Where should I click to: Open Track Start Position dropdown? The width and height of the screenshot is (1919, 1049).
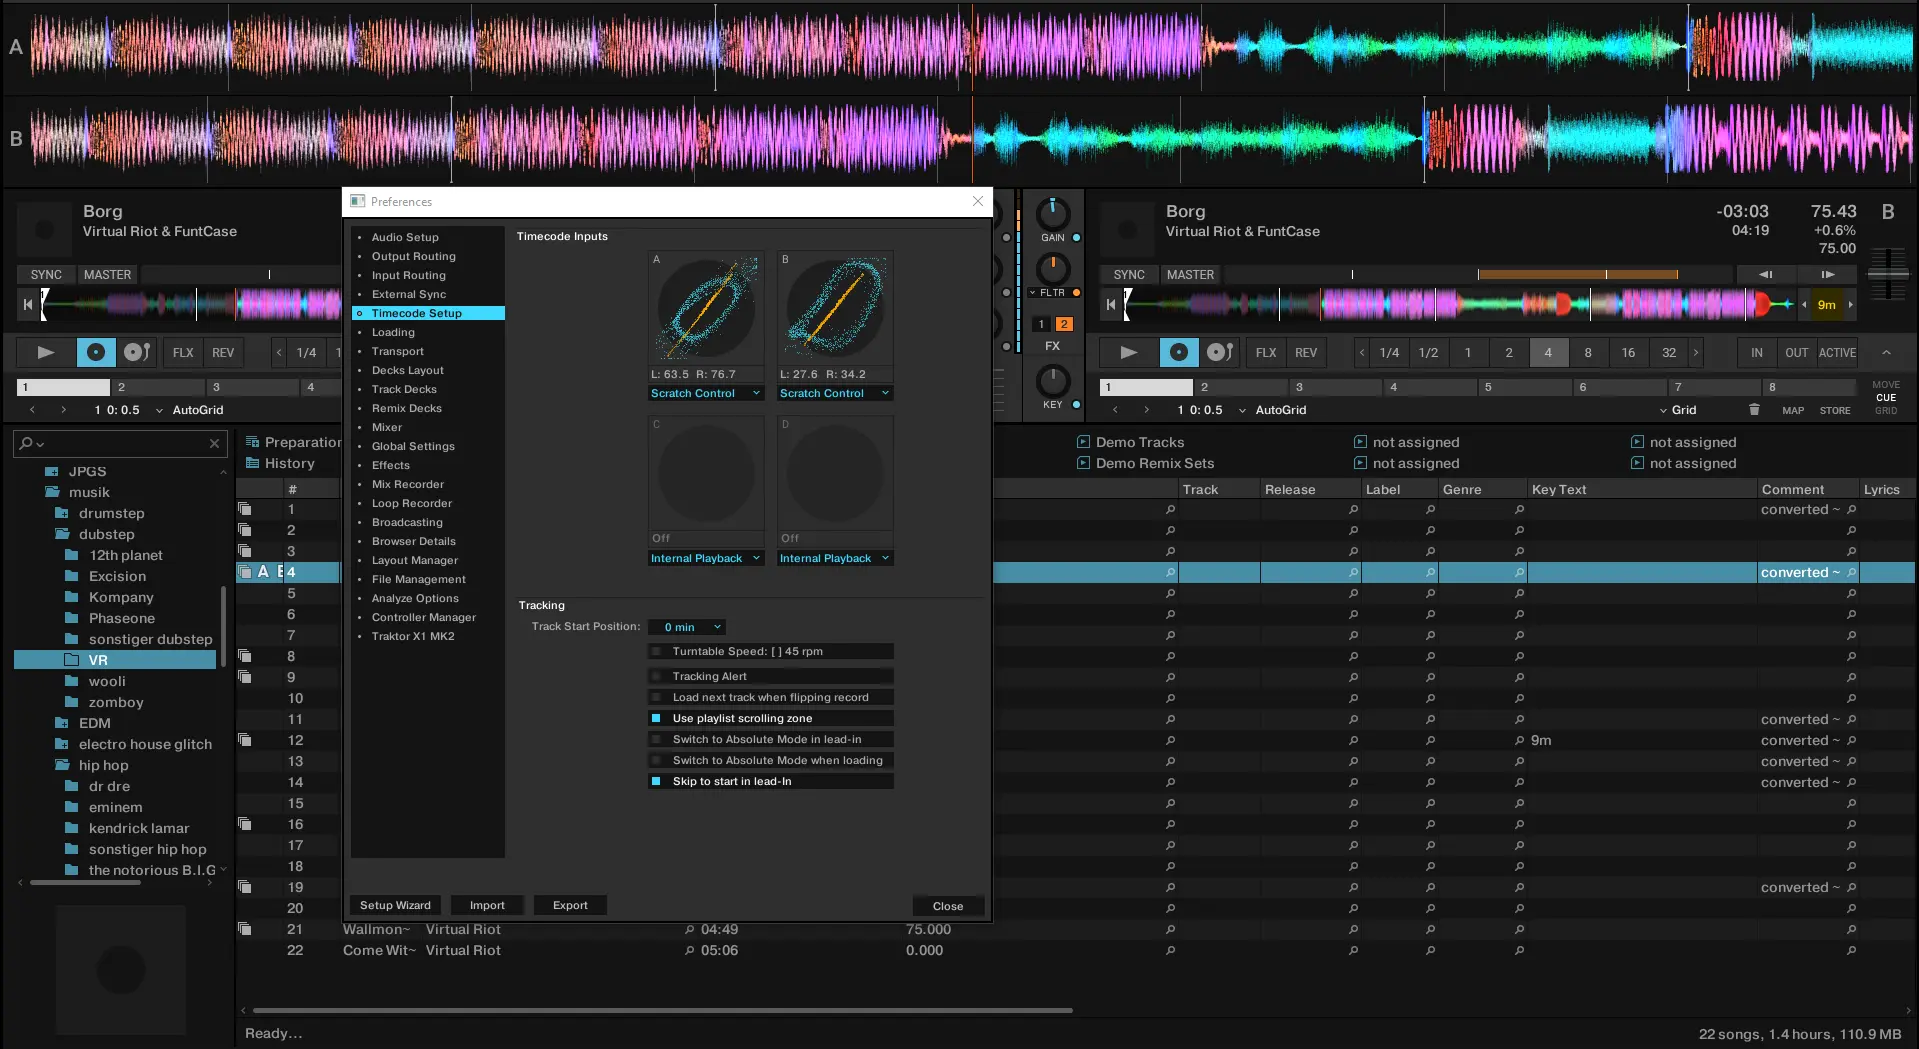click(686, 628)
